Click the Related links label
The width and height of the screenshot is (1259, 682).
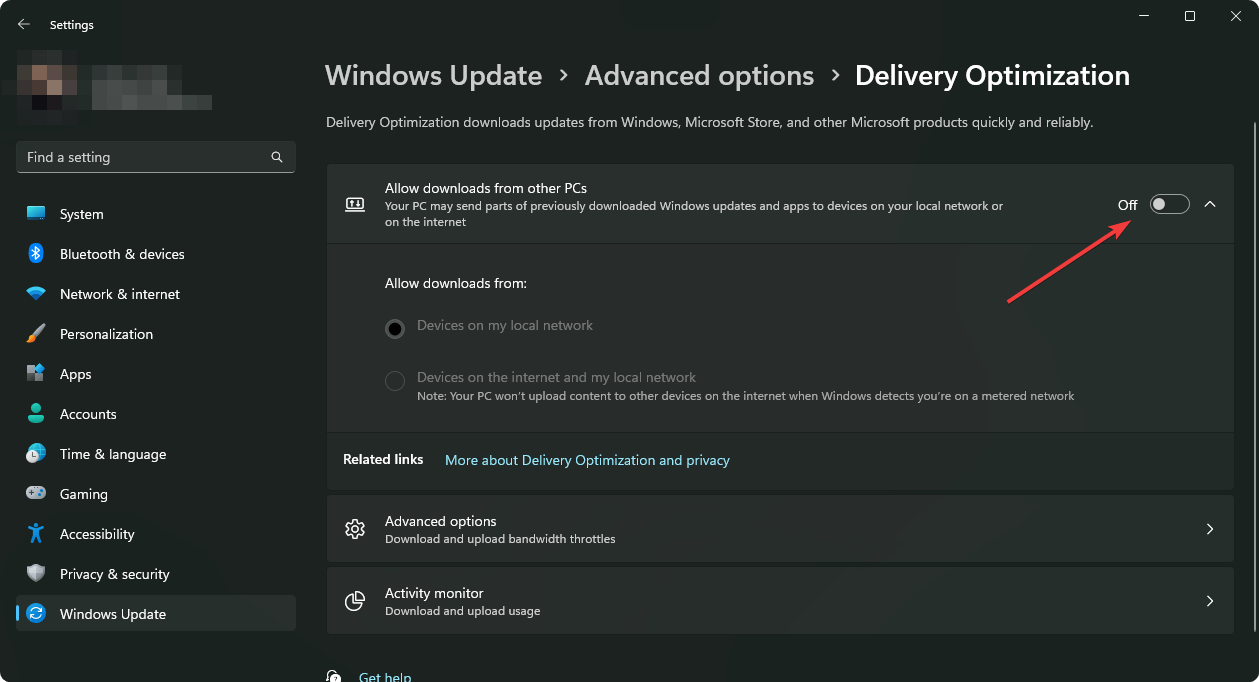pyautogui.click(x=383, y=460)
